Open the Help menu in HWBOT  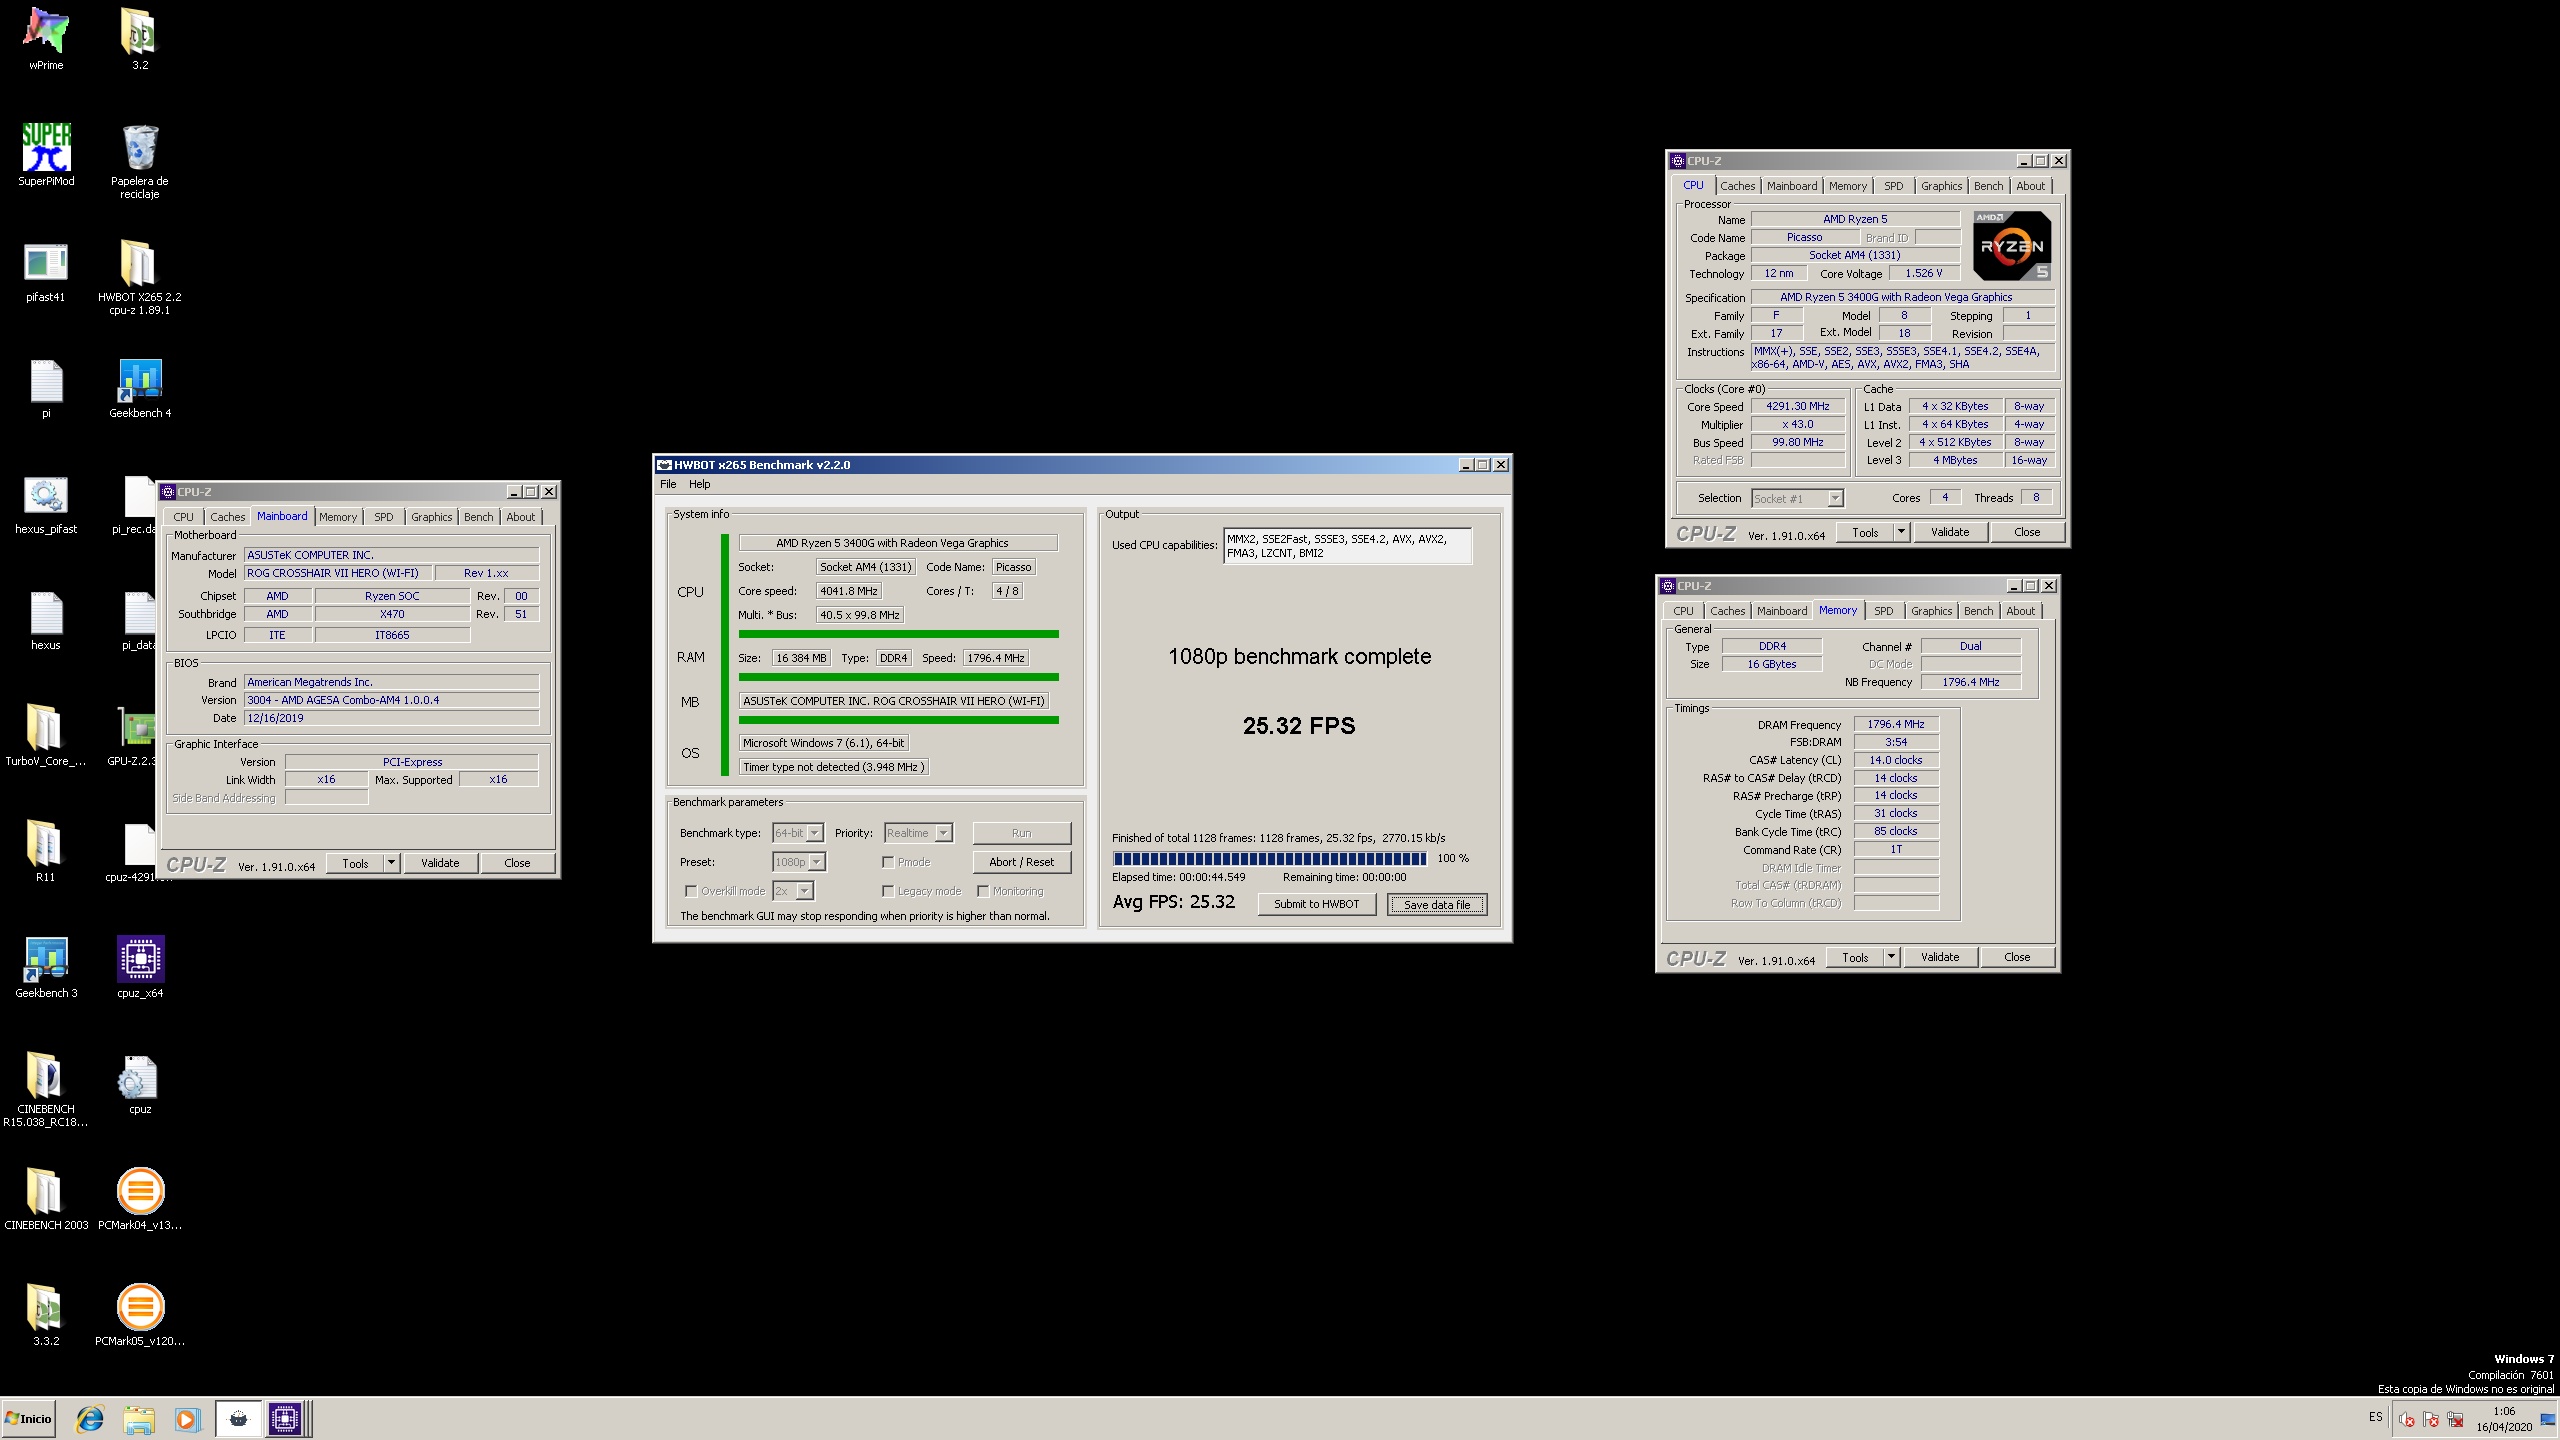point(700,484)
